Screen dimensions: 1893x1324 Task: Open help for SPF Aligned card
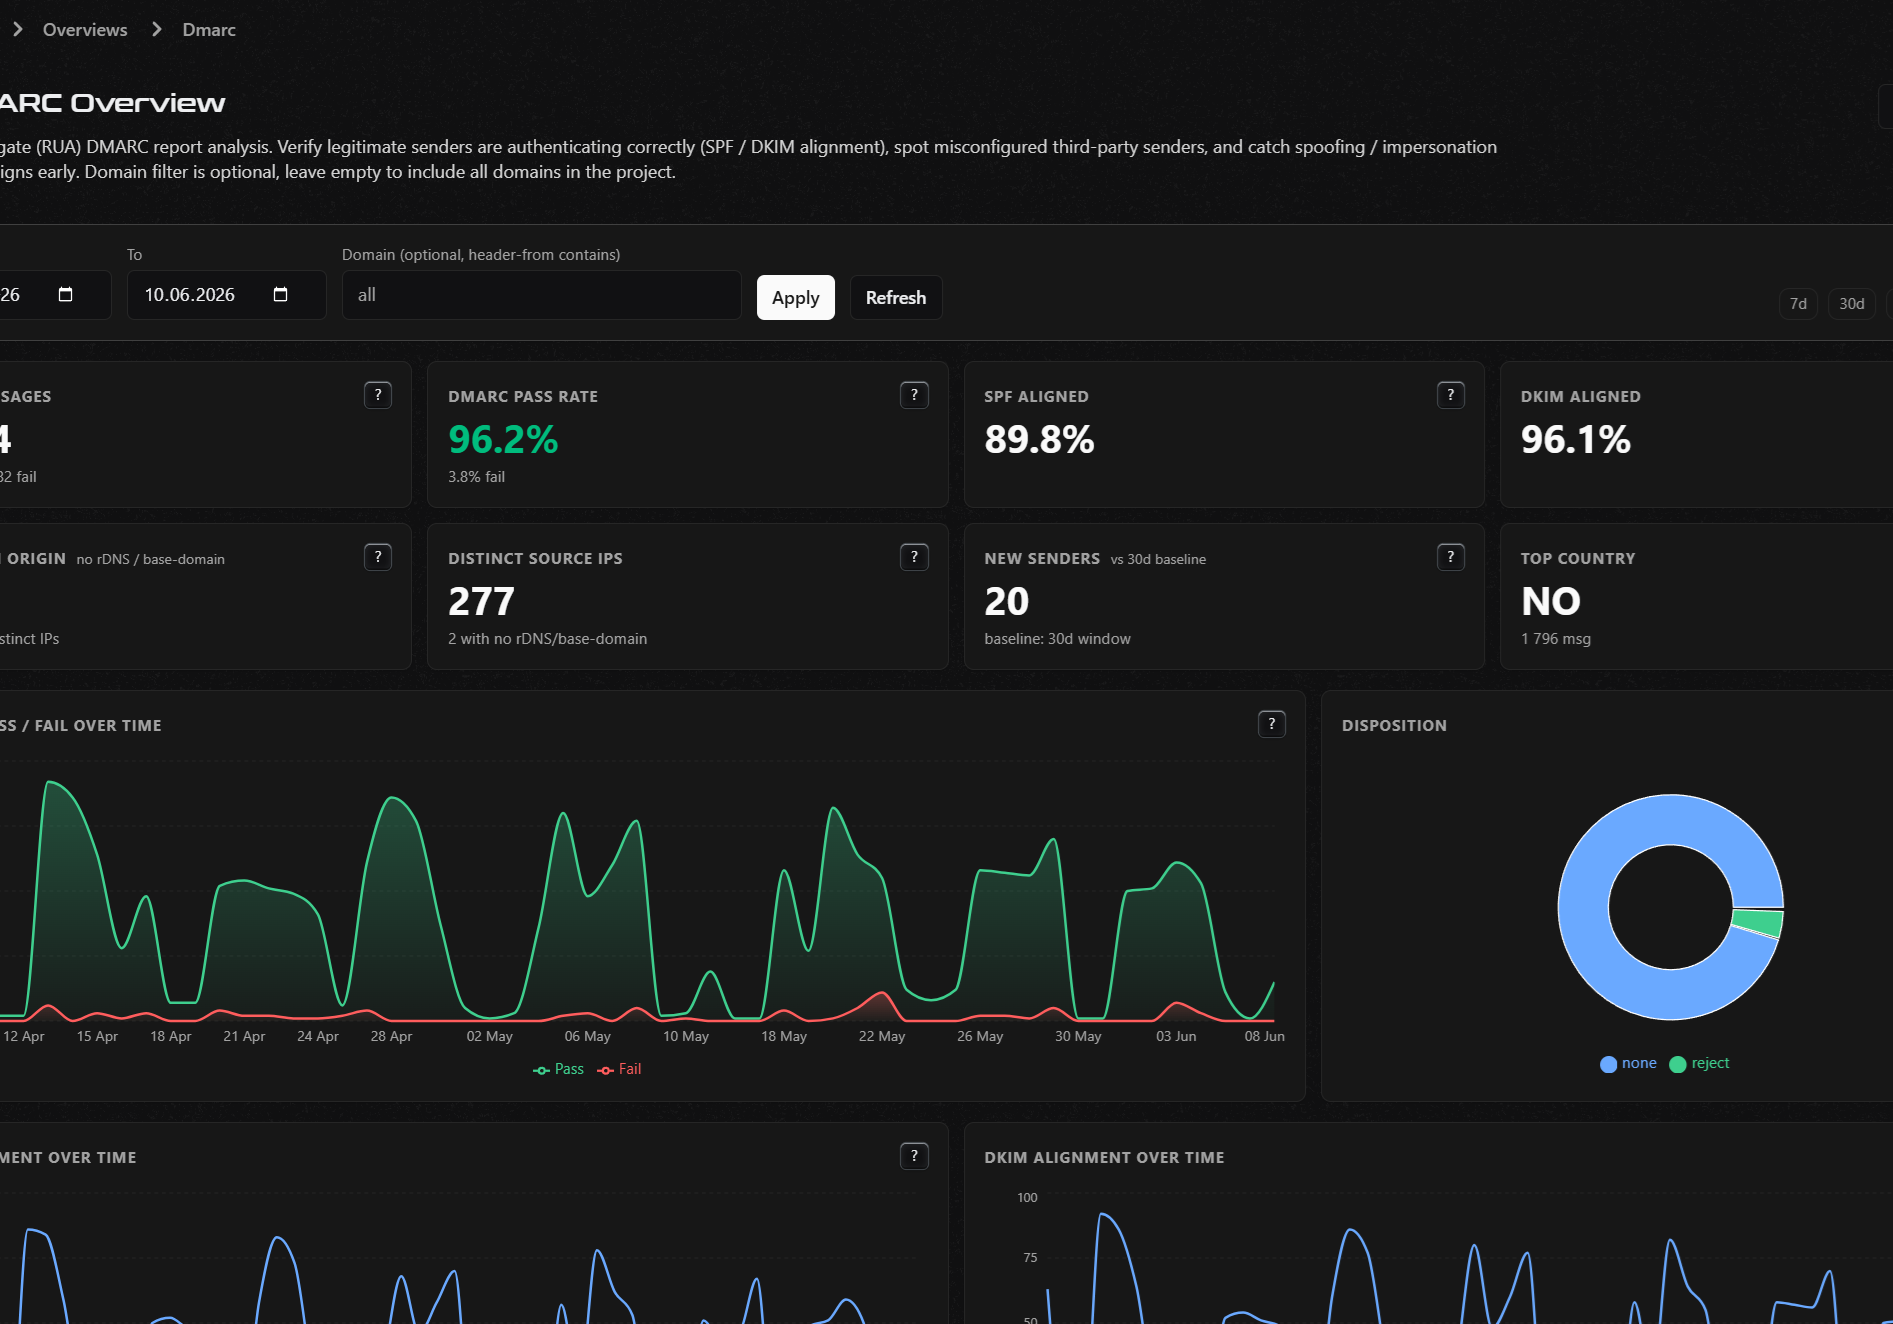pyautogui.click(x=1450, y=395)
